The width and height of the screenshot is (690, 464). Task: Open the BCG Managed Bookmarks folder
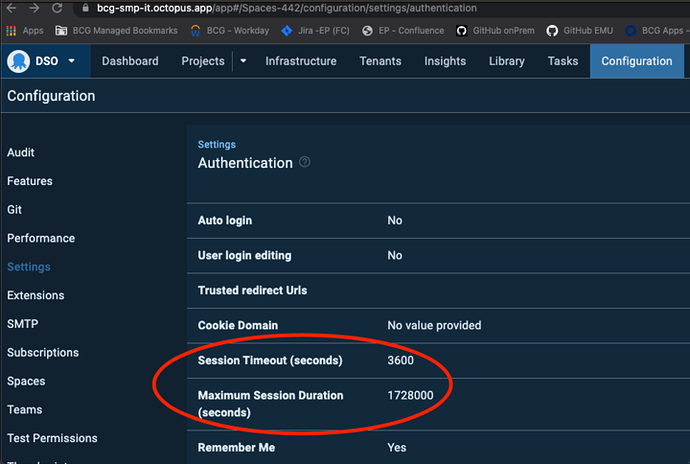click(116, 30)
